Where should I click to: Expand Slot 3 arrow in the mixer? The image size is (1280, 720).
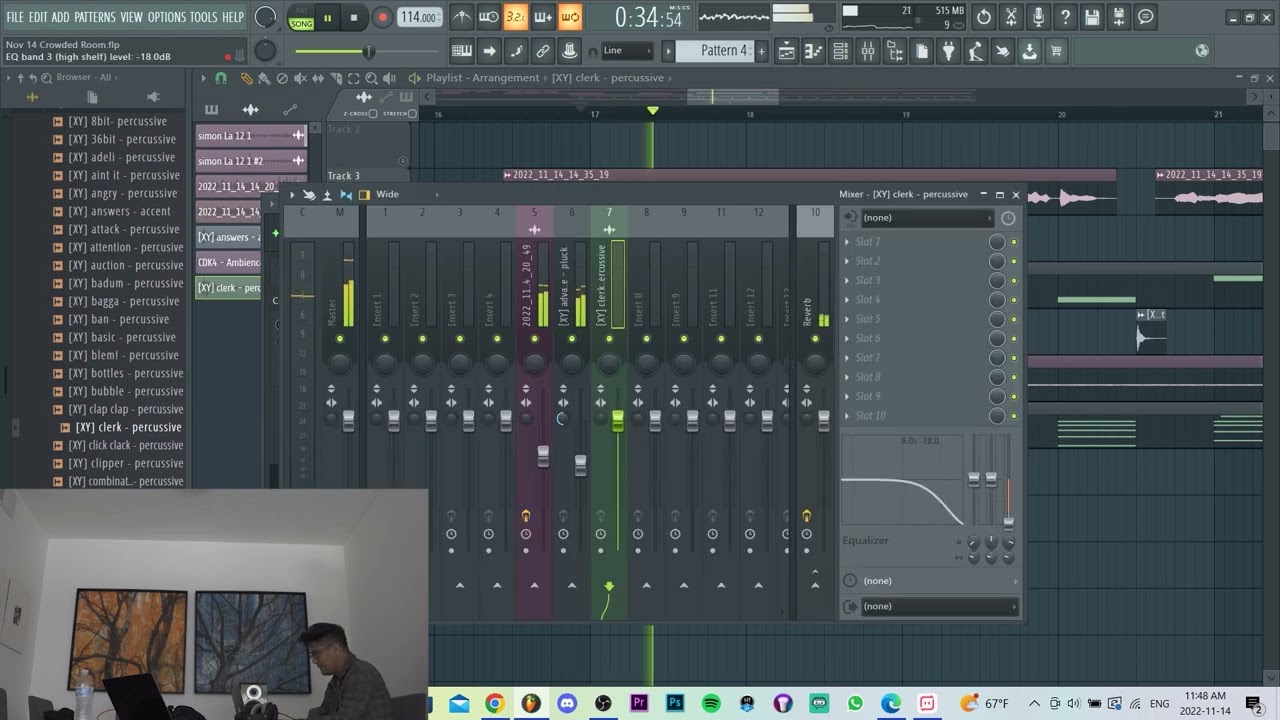[x=848, y=280]
